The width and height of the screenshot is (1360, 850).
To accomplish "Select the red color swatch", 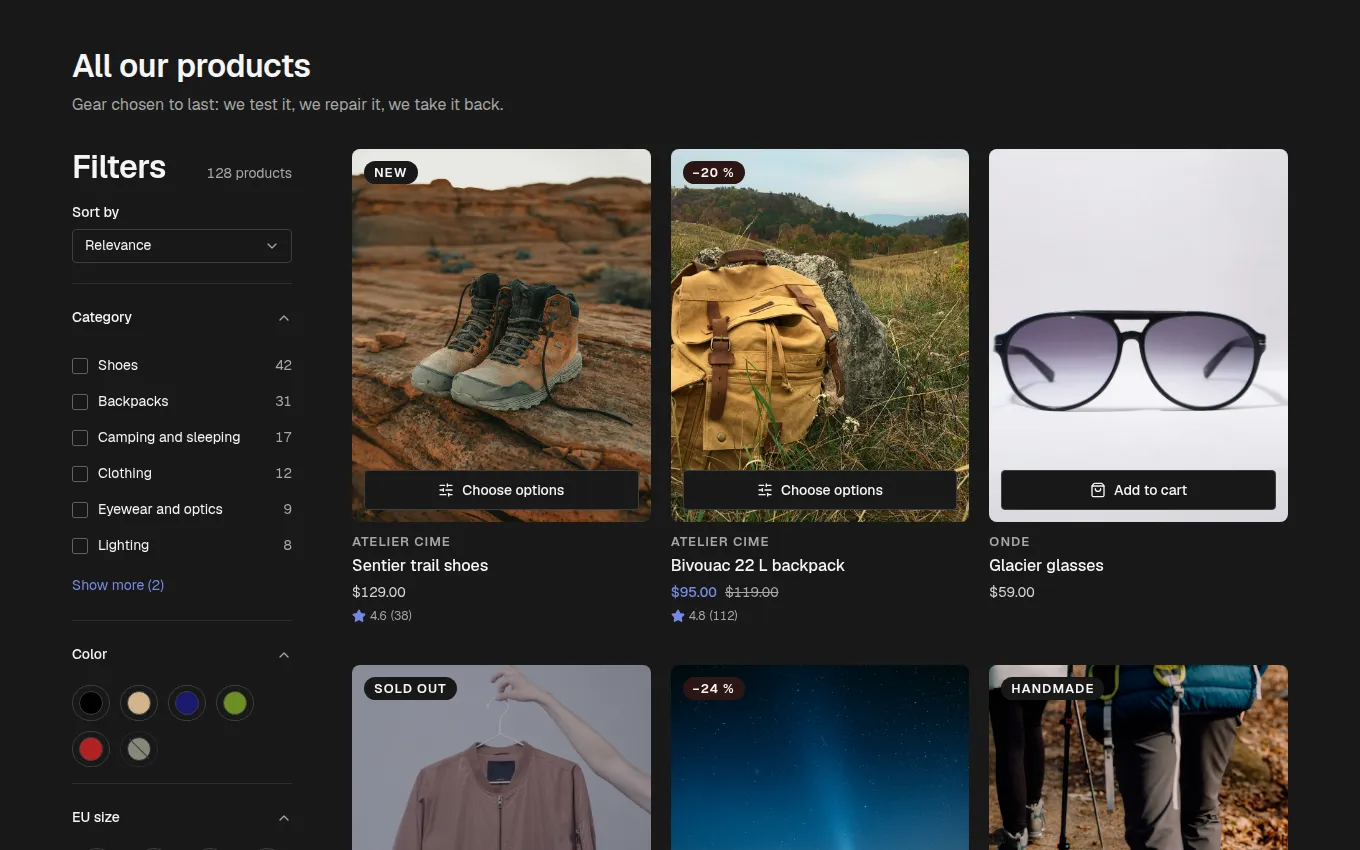I will coord(91,749).
